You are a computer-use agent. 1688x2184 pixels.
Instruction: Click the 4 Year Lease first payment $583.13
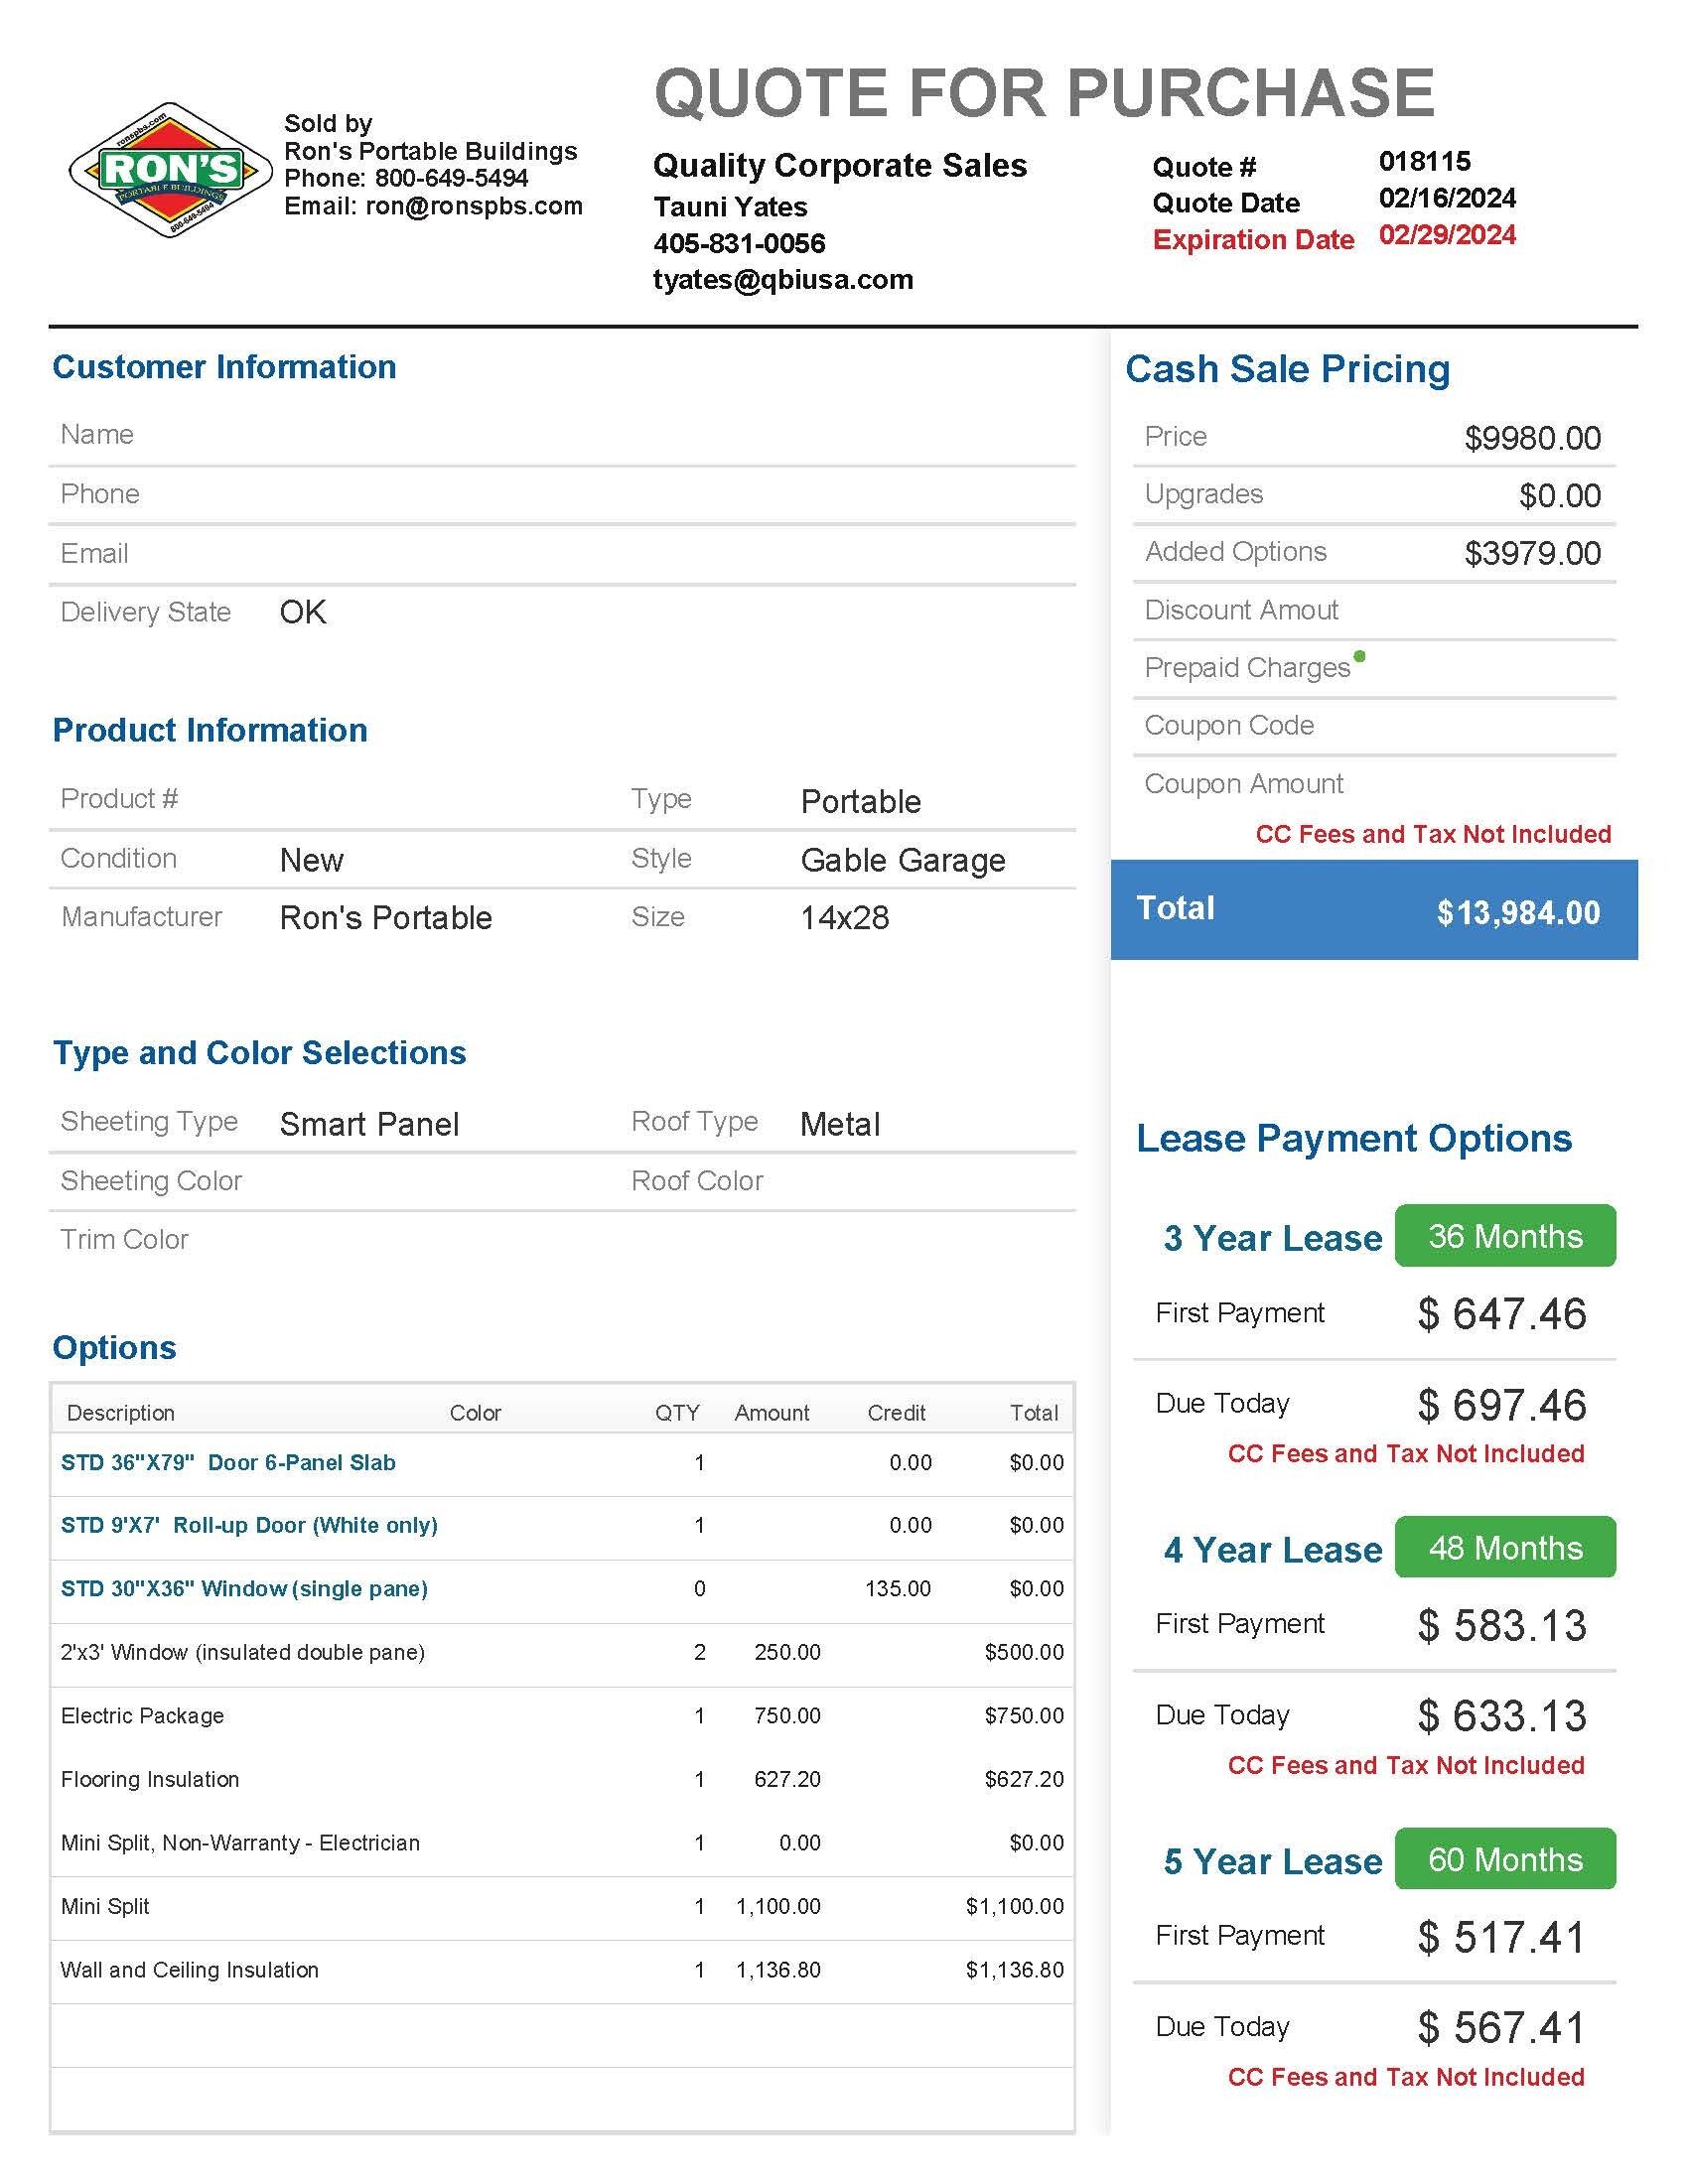(x=1502, y=1626)
